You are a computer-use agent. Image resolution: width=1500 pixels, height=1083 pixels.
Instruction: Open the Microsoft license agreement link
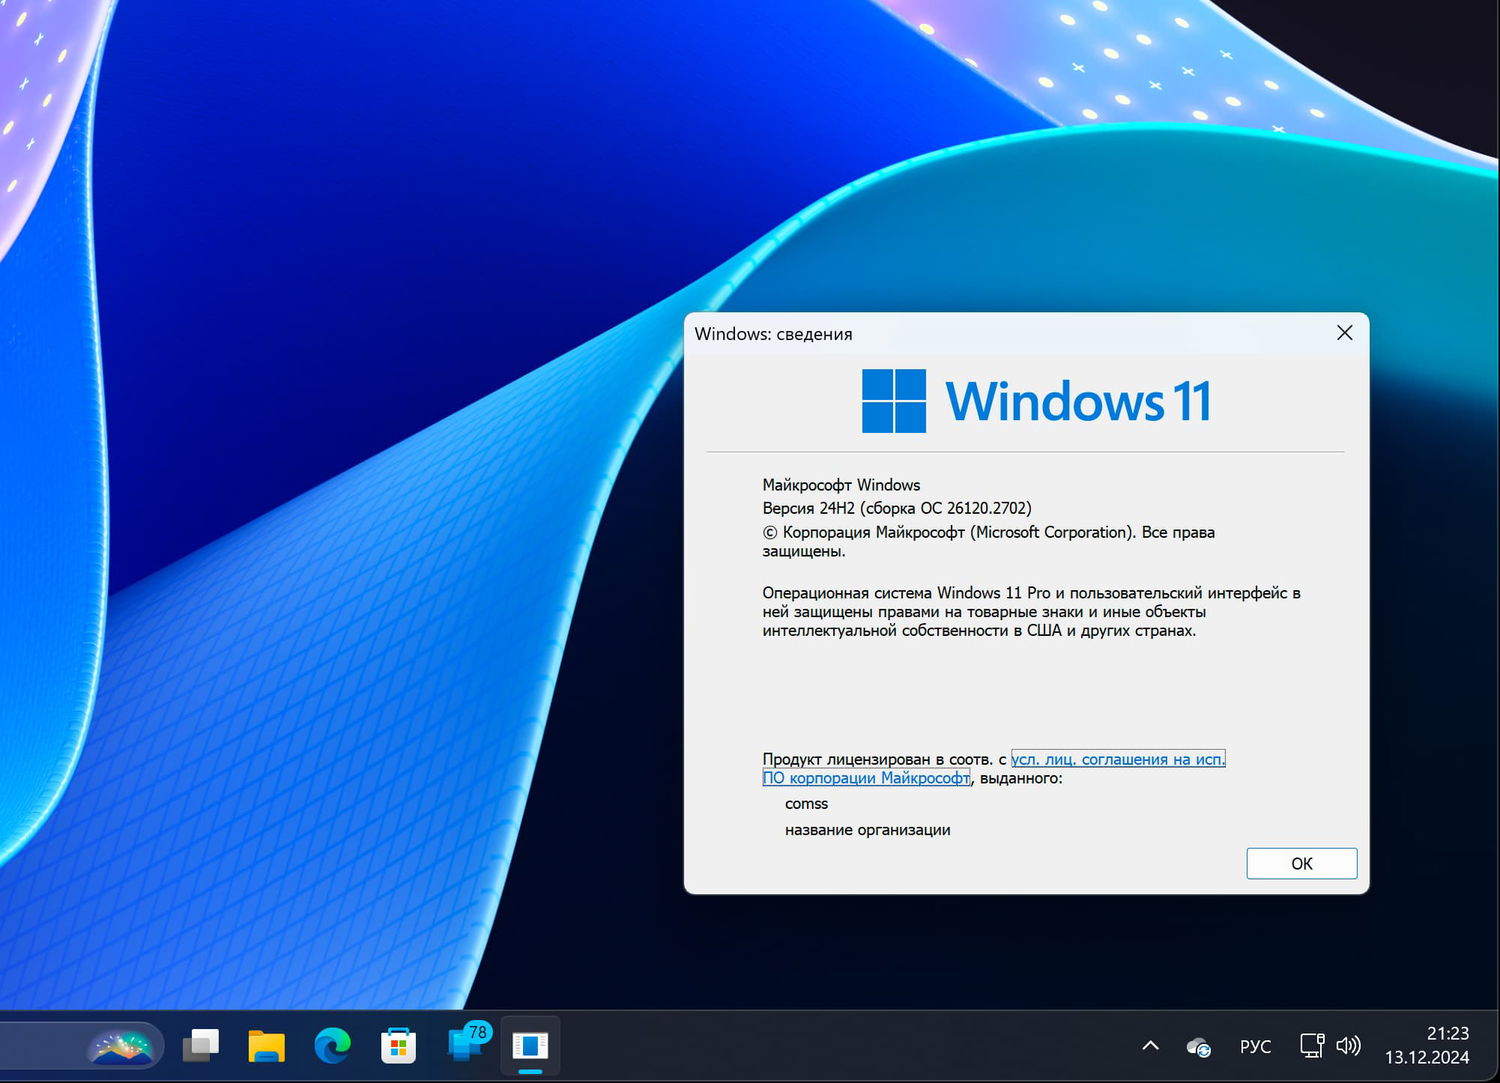[x=1117, y=759]
